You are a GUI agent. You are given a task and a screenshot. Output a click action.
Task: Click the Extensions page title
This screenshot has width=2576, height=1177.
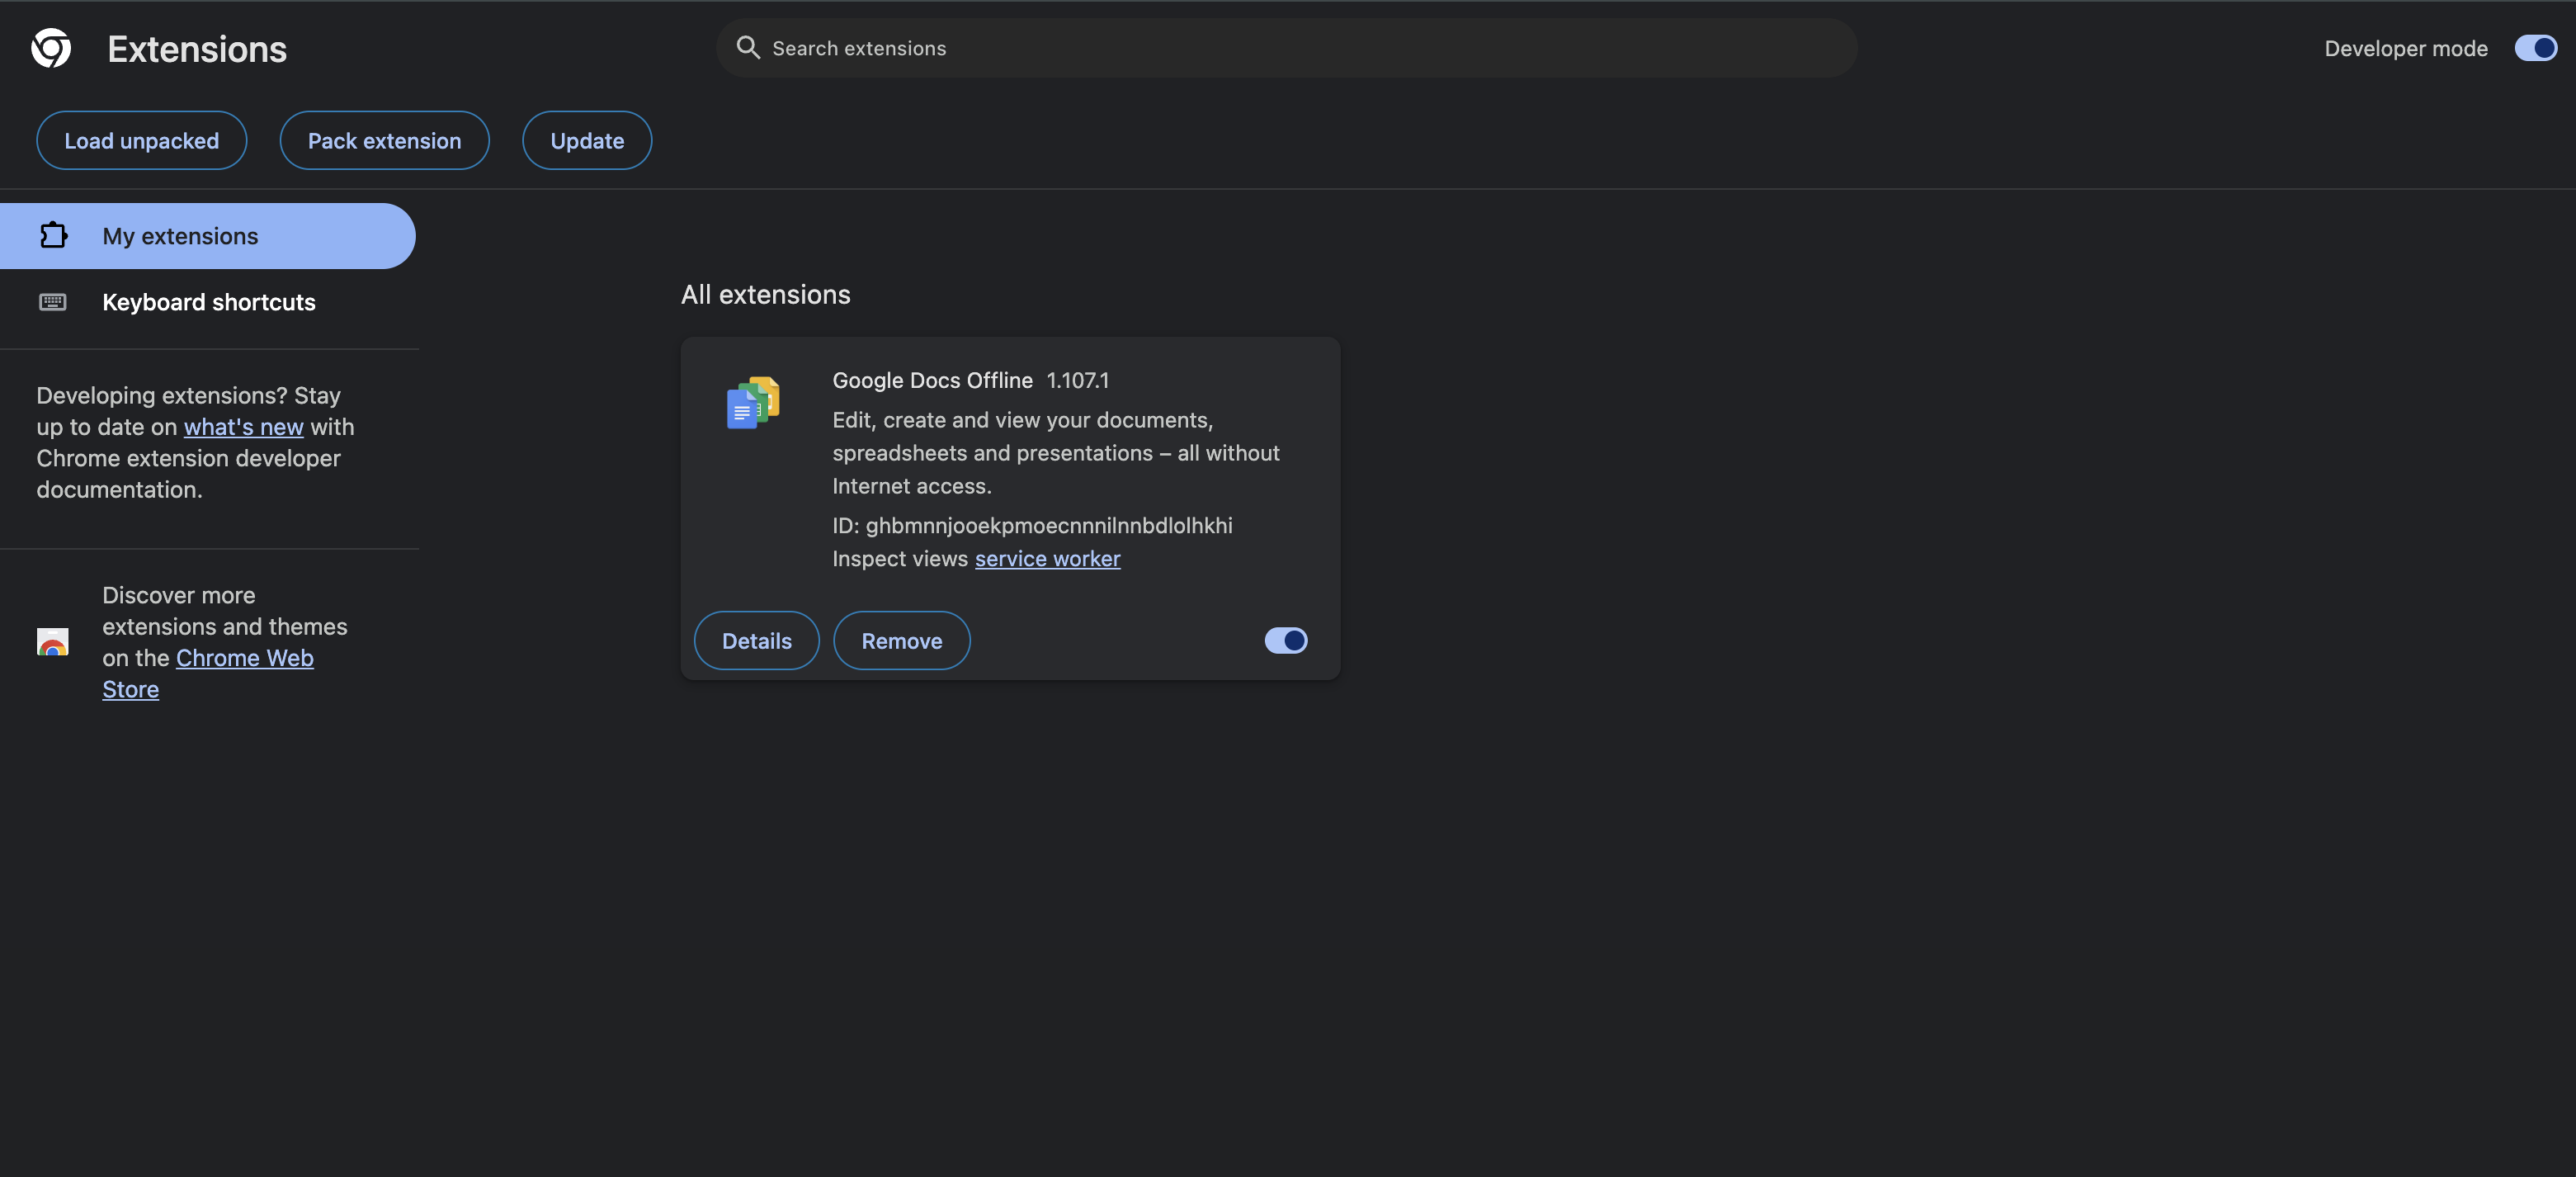point(197,49)
